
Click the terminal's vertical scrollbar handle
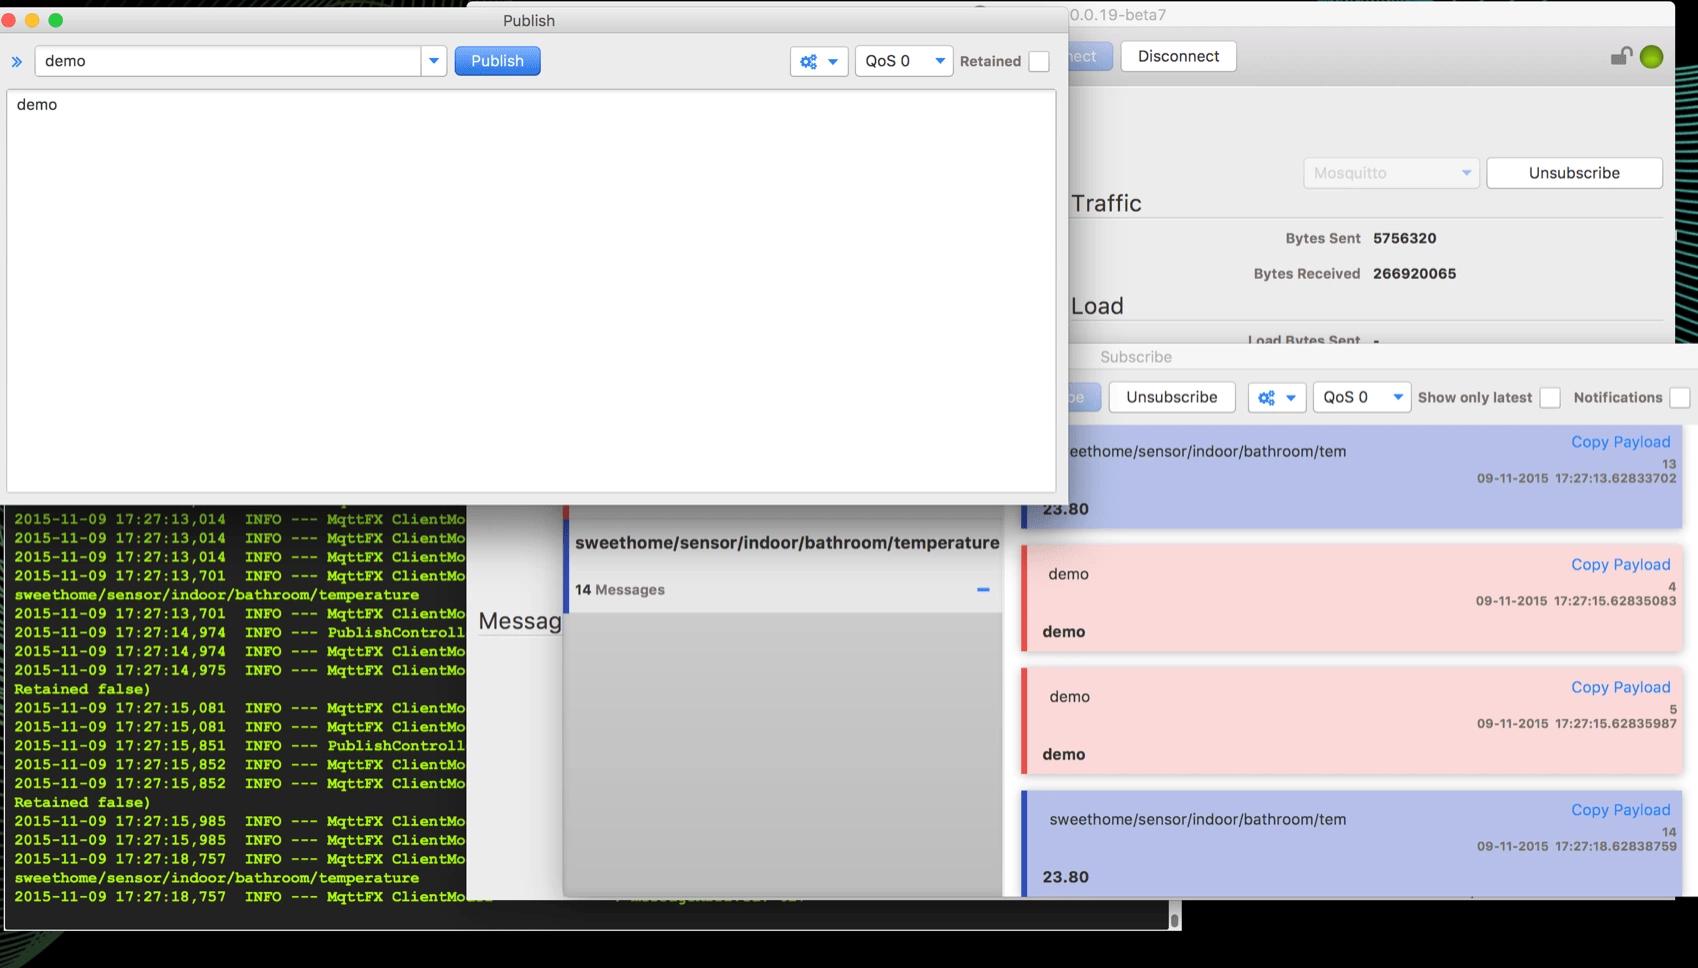pyautogui.click(x=1174, y=918)
